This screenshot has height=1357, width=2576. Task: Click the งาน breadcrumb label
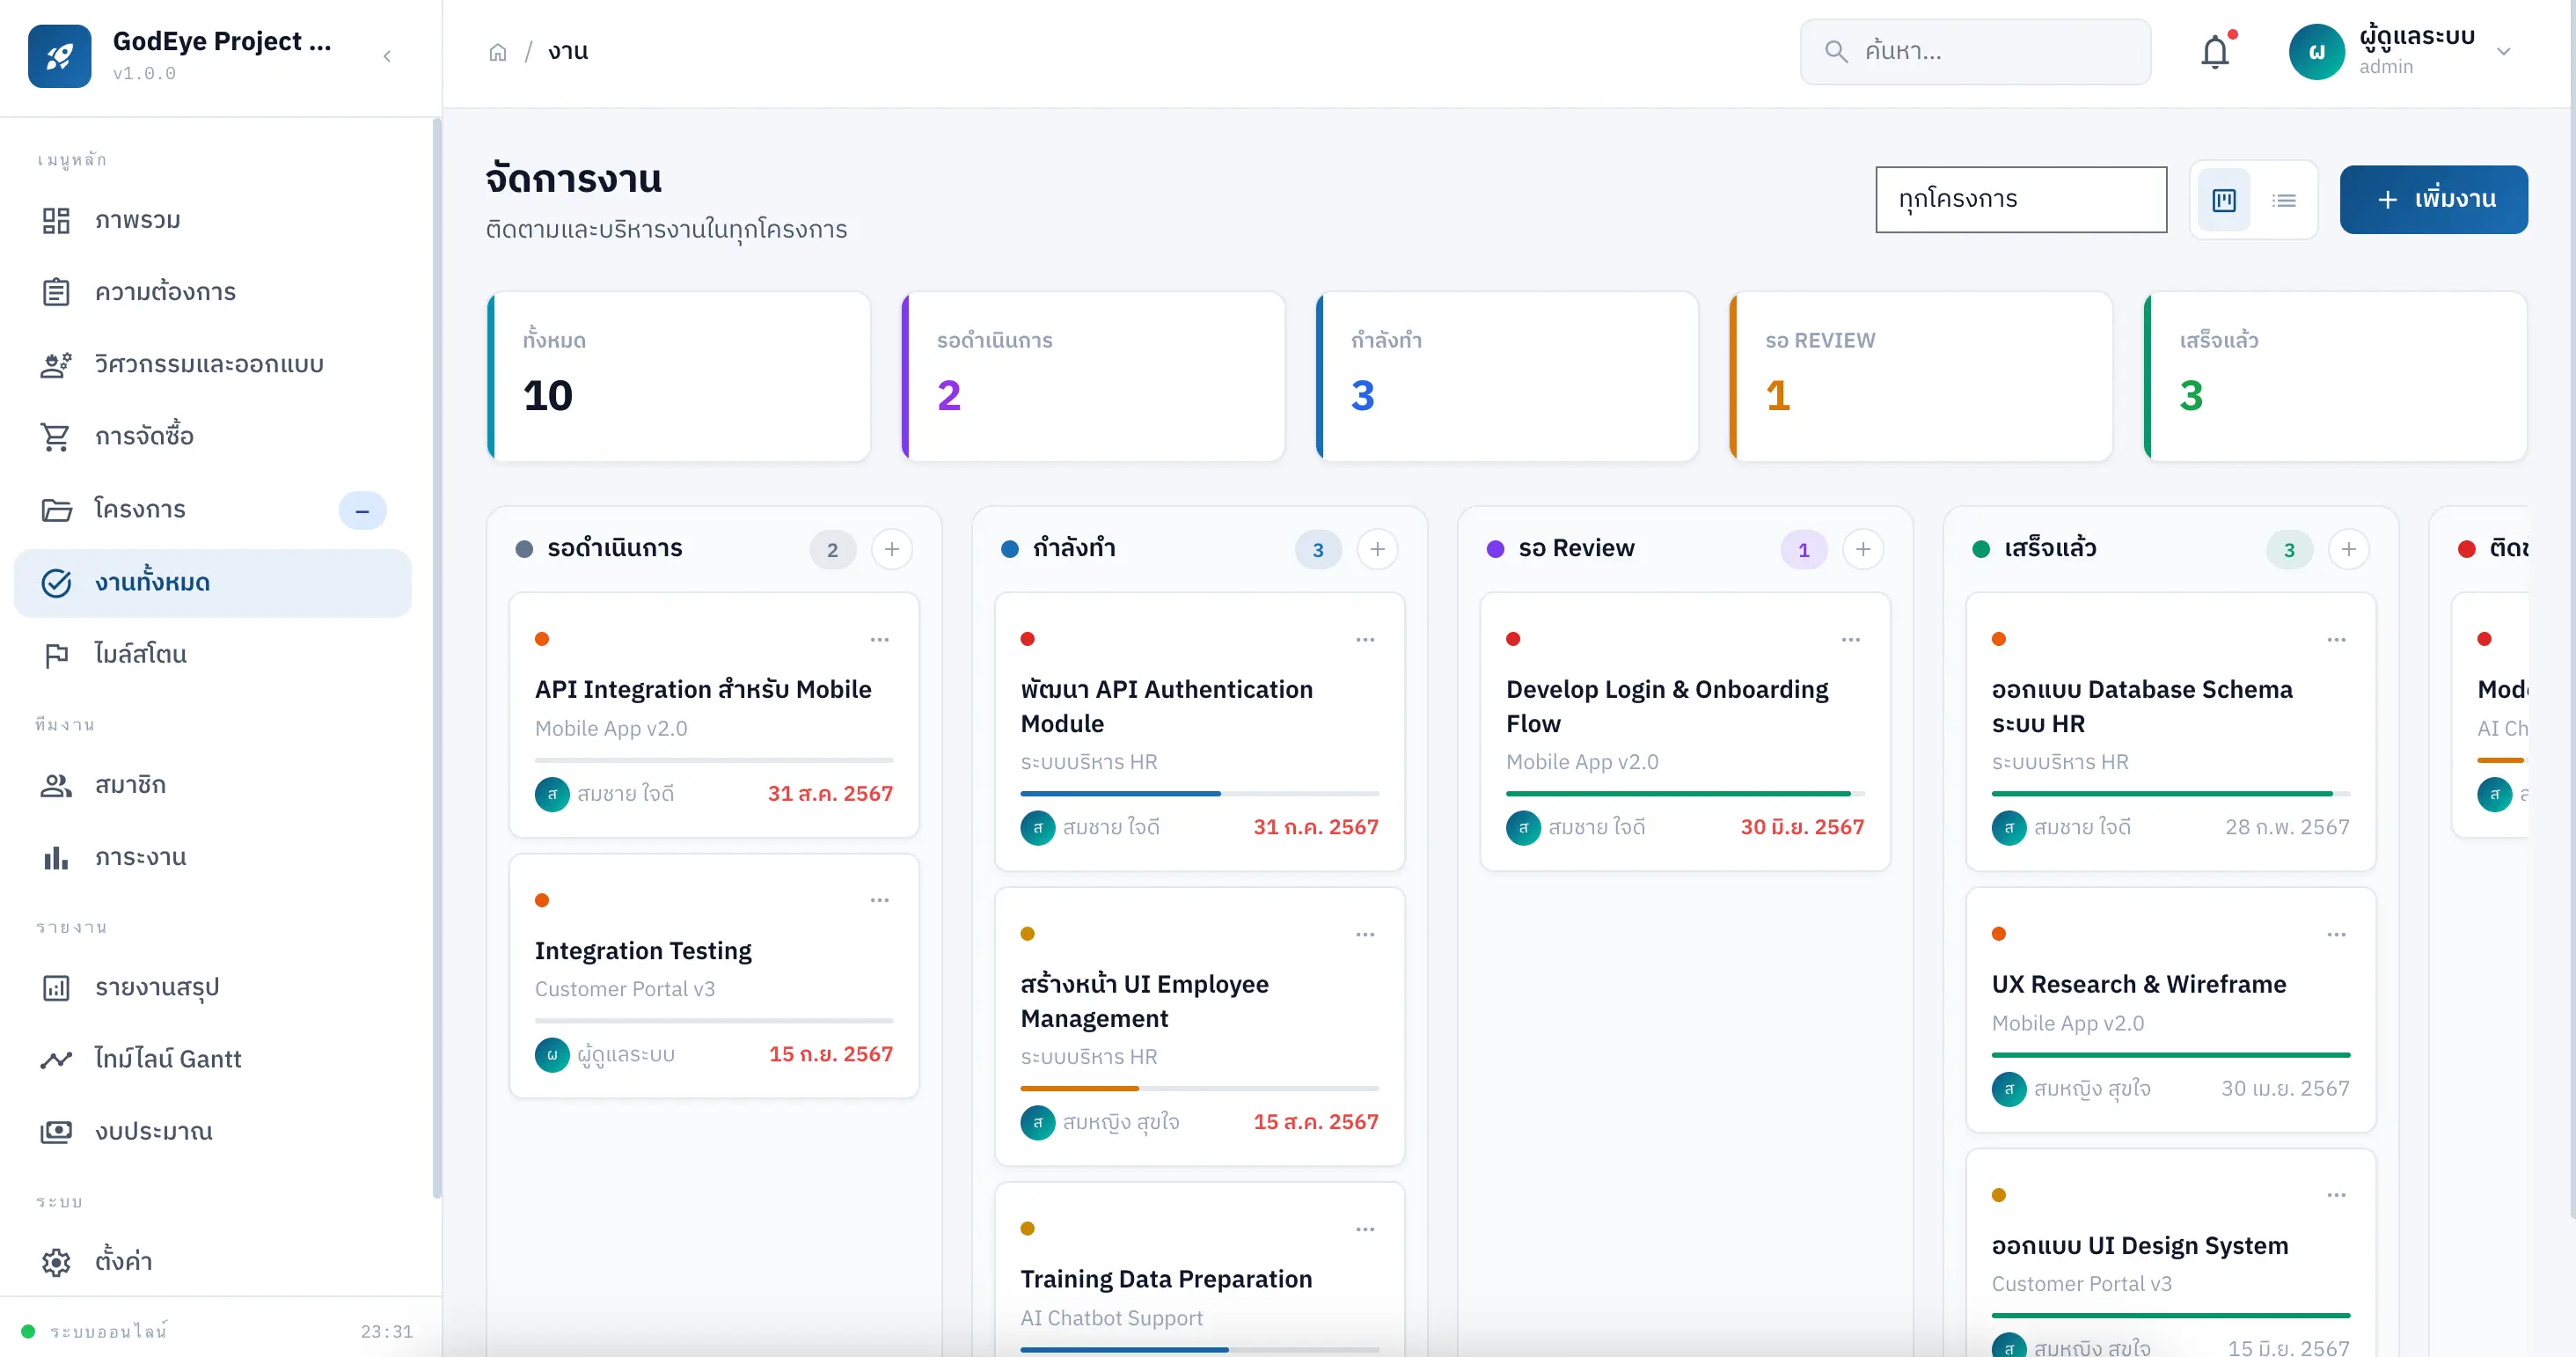(568, 52)
